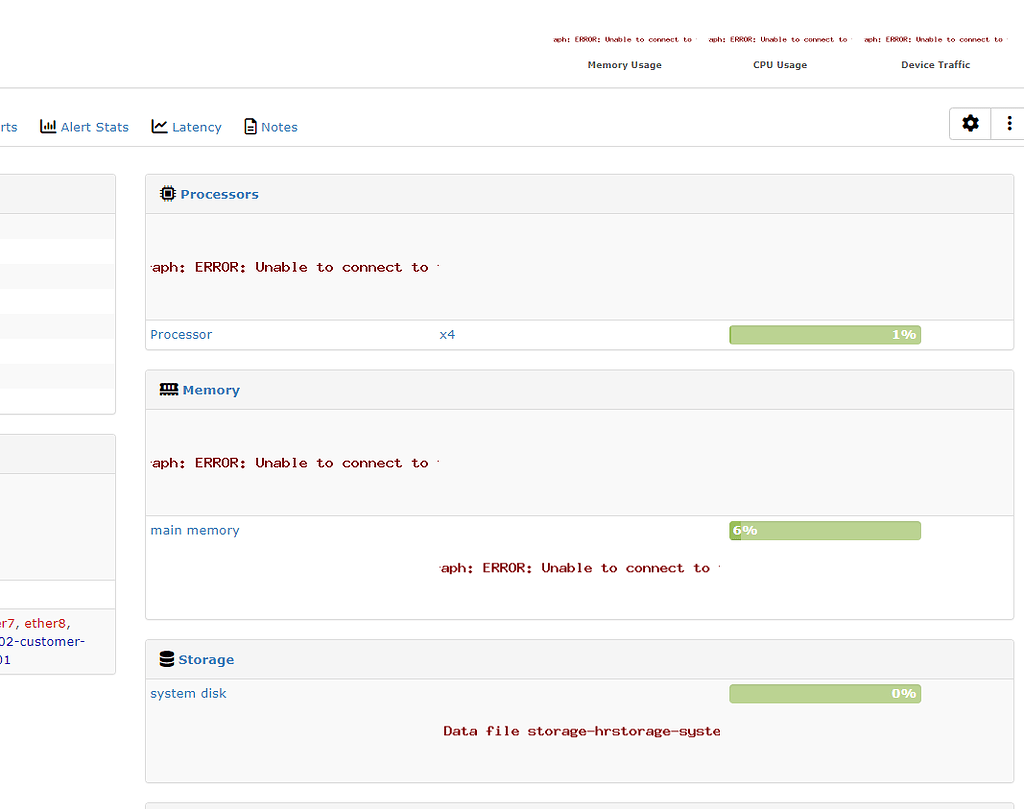Select the Notes tab
Screen dimensions: 1024x809
pos(278,126)
